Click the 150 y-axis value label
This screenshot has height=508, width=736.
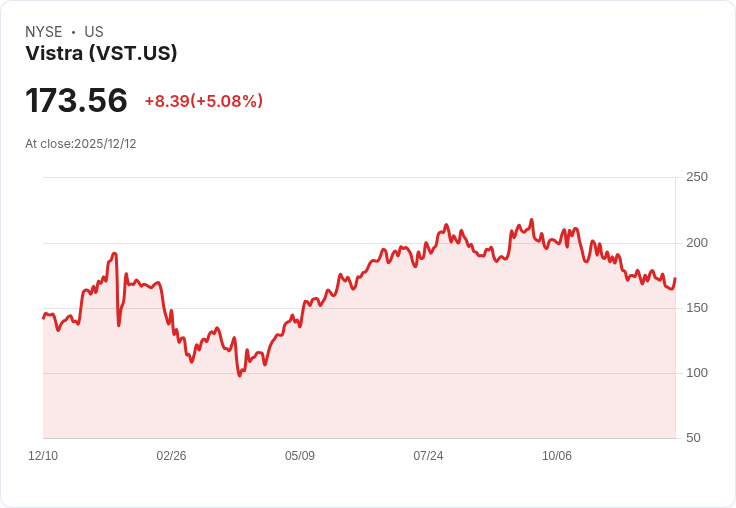pos(696,308)
